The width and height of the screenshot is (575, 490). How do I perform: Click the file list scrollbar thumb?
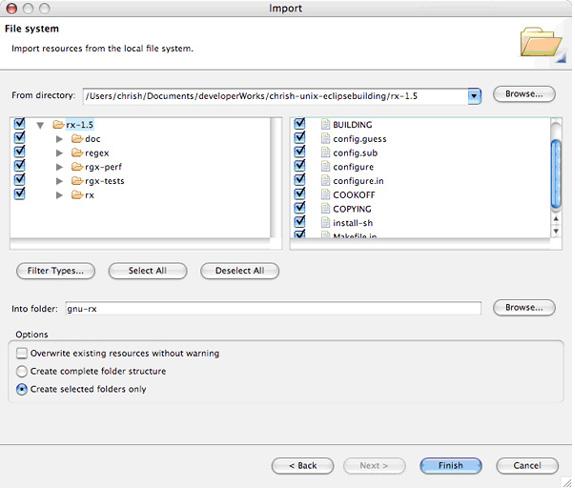(x=556, y=175)
